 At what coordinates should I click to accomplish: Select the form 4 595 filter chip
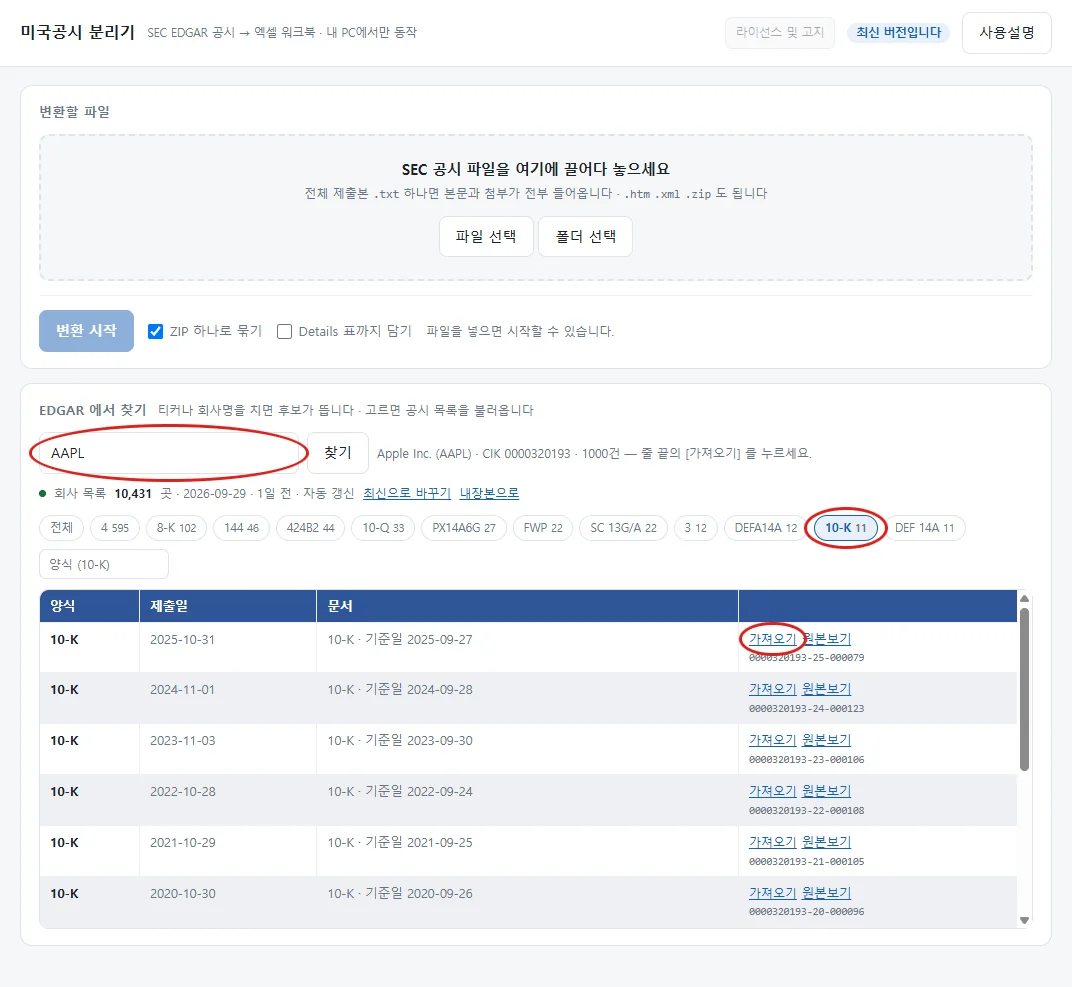[x=115, y=528]
